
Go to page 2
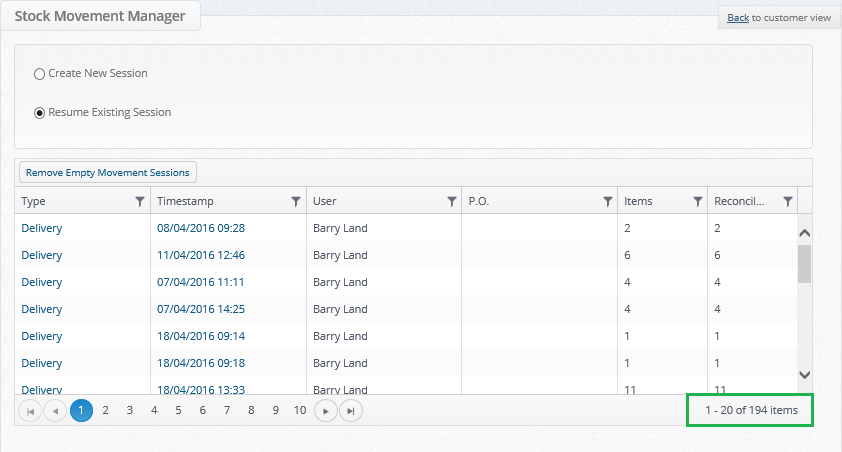[x=105, y=411]
